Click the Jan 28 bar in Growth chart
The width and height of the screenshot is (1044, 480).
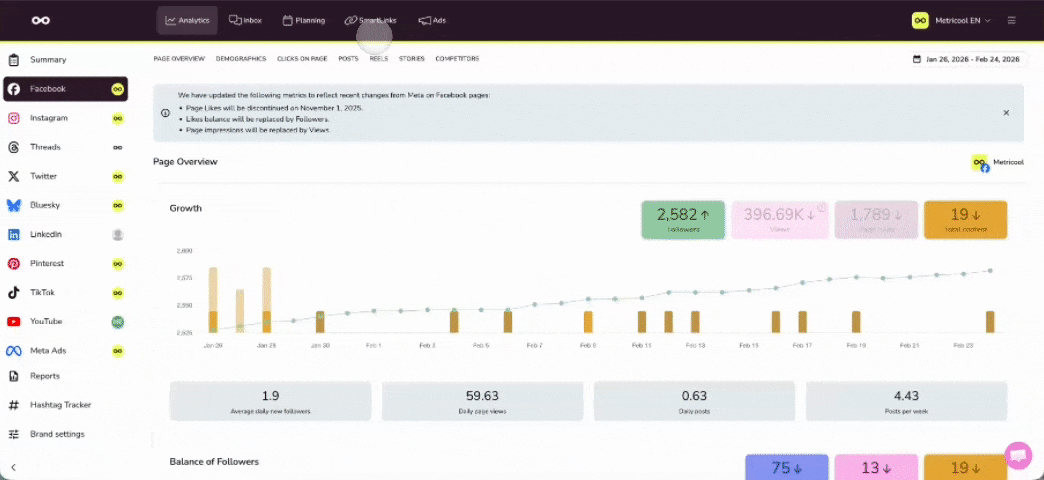pos(212,300)
